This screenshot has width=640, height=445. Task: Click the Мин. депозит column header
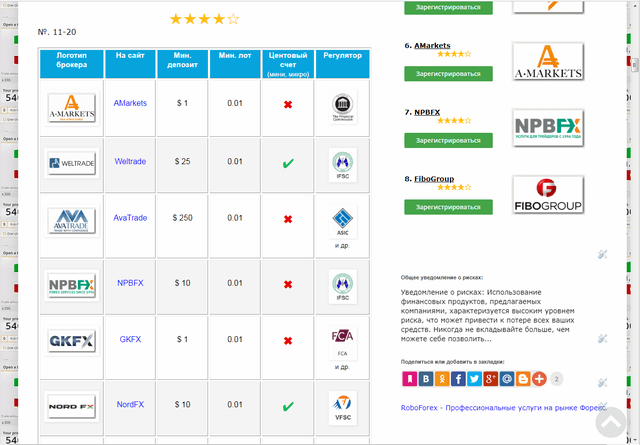click(x=182, y=64)
